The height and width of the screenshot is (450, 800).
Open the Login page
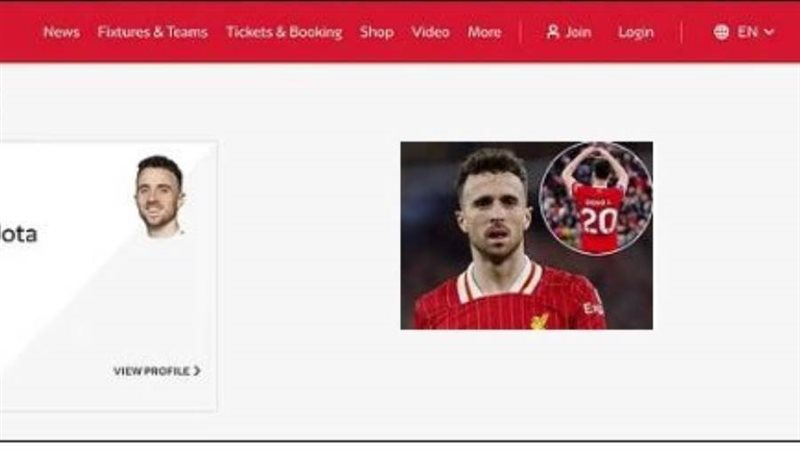[x=635, y=32]
